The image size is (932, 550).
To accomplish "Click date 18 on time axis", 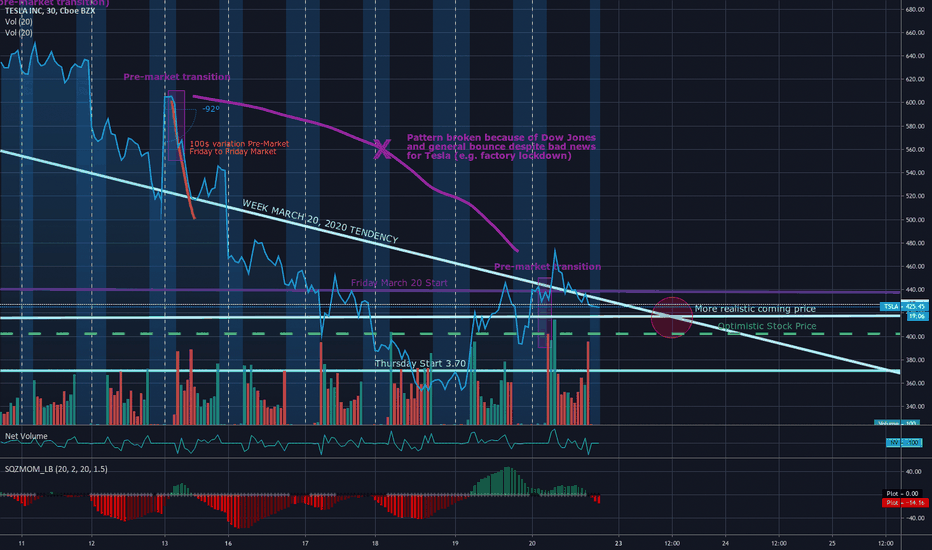I will 375,543.
